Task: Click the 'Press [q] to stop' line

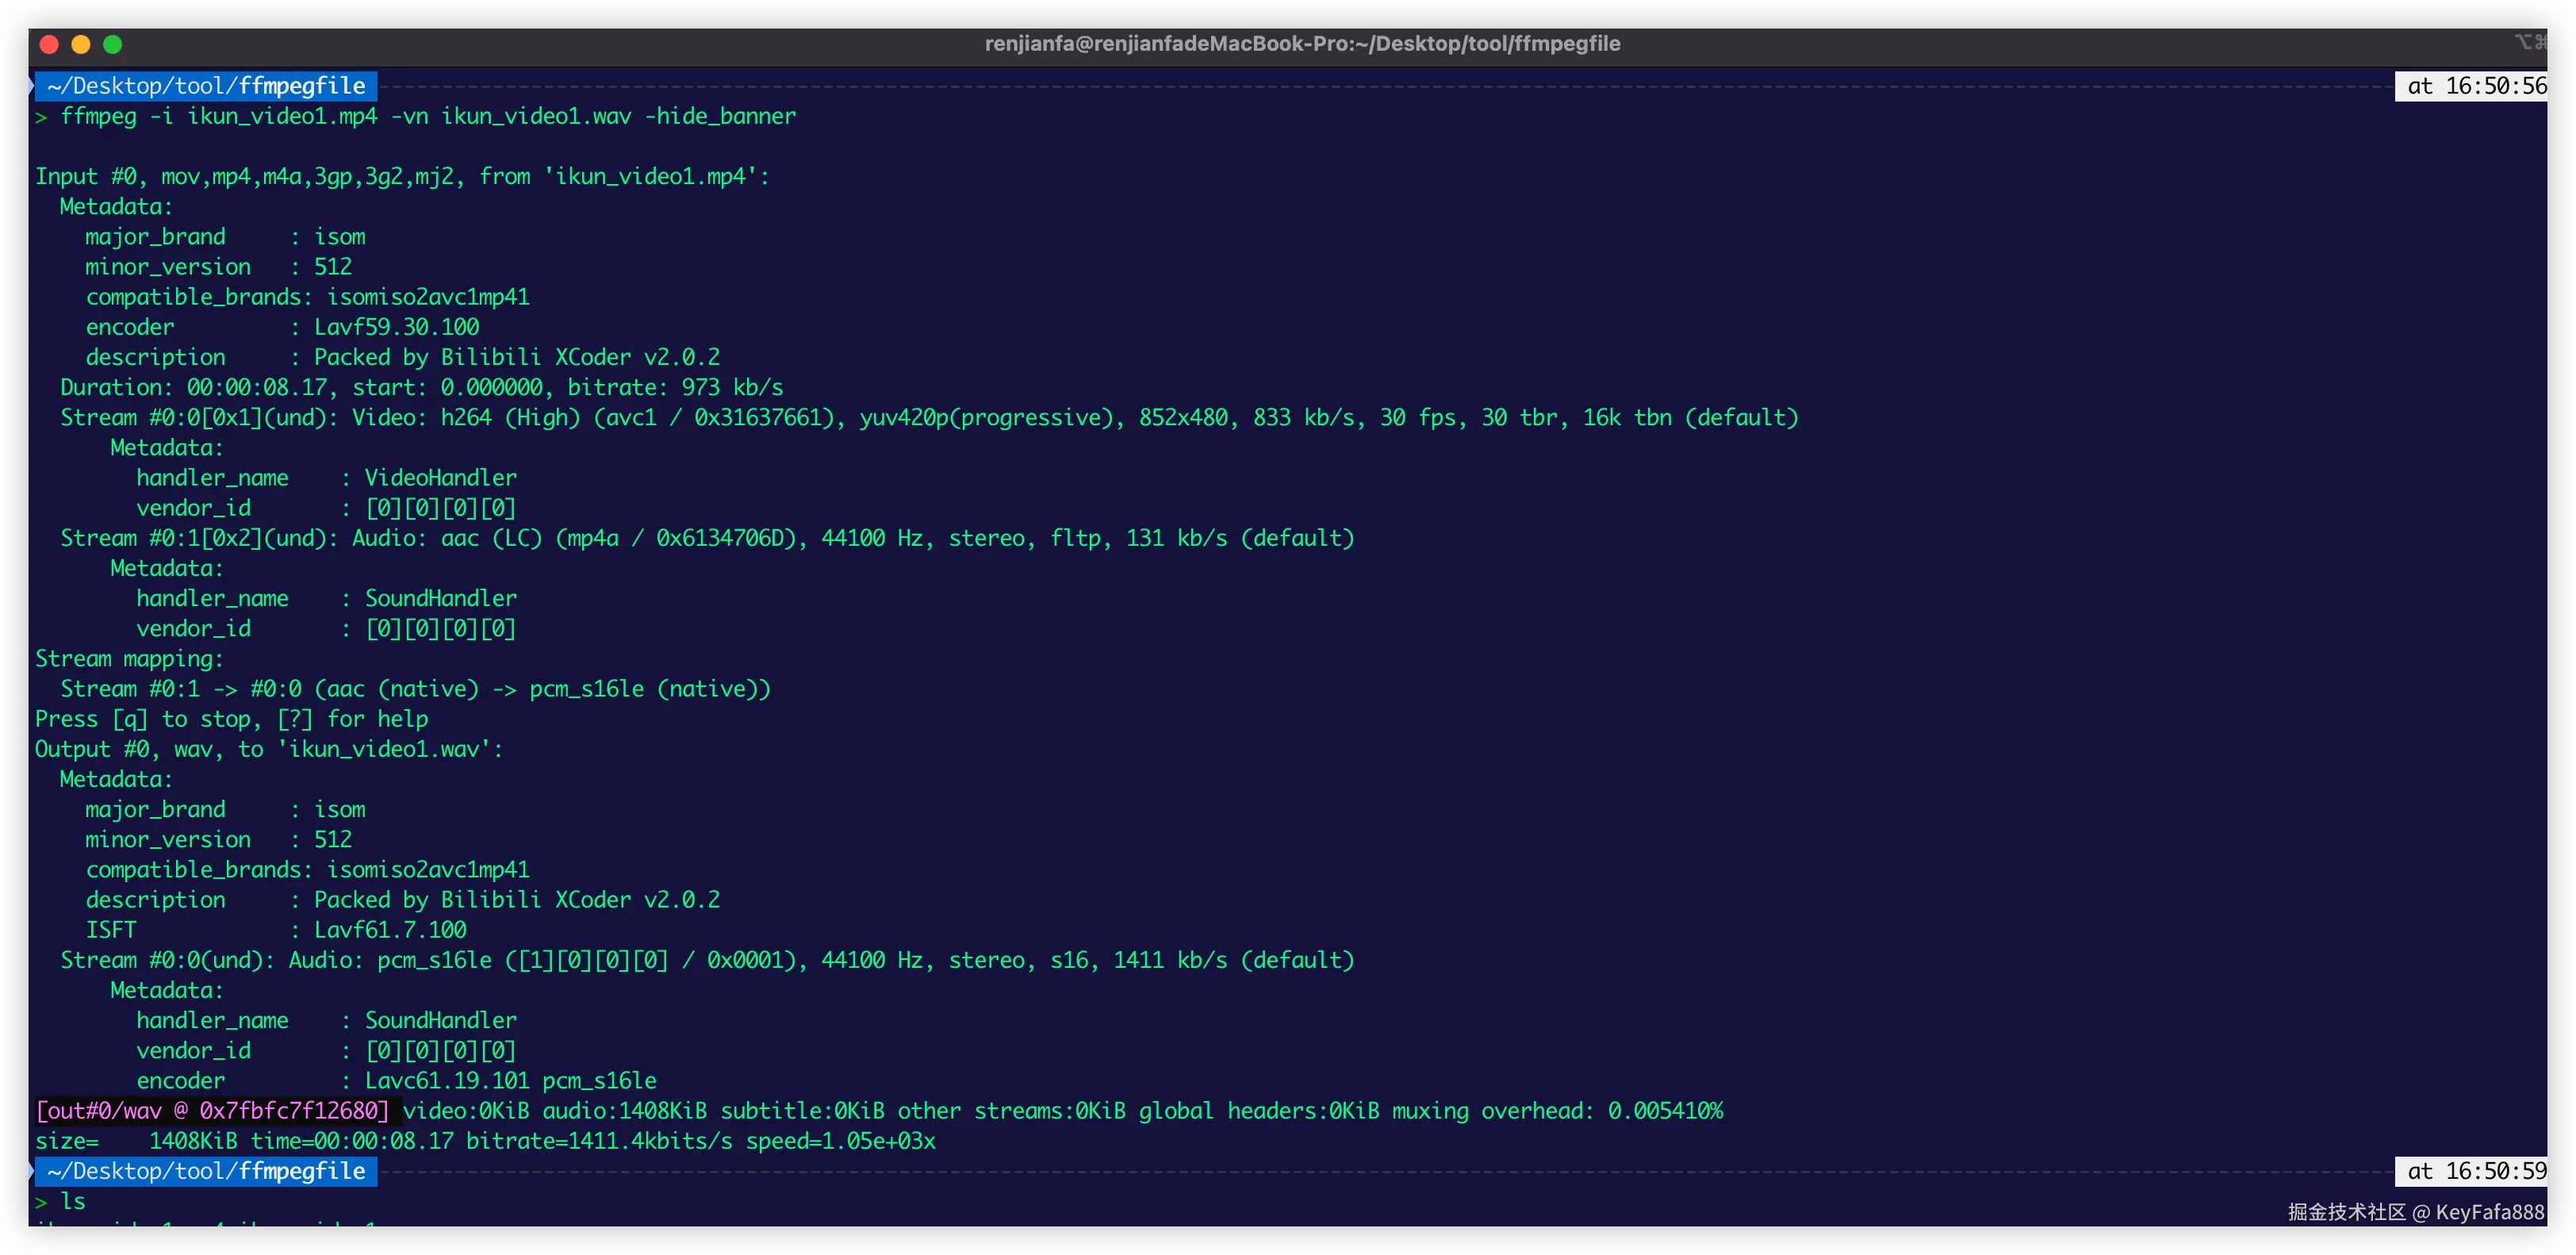Action: 231,720
